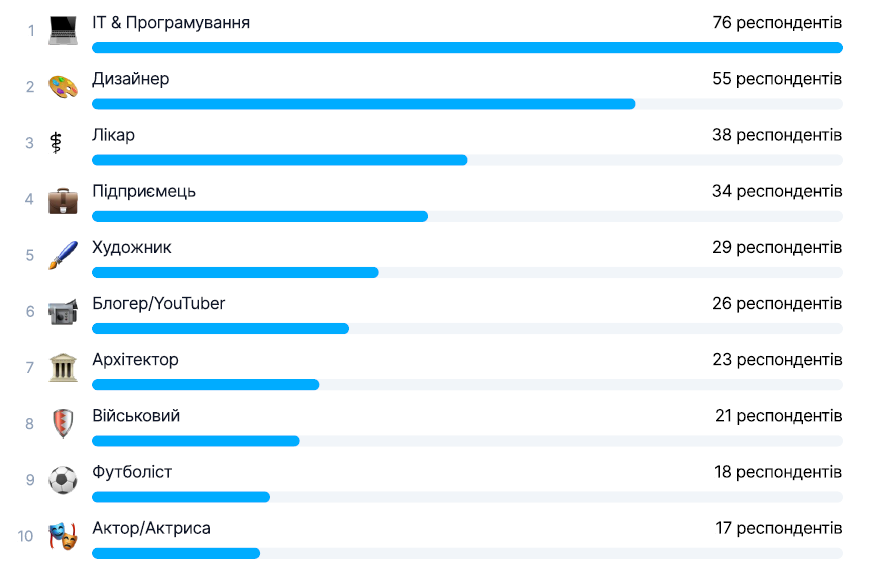Click the Лікар label
Viewport: 876px width, 574px height.
pos(113,135)
